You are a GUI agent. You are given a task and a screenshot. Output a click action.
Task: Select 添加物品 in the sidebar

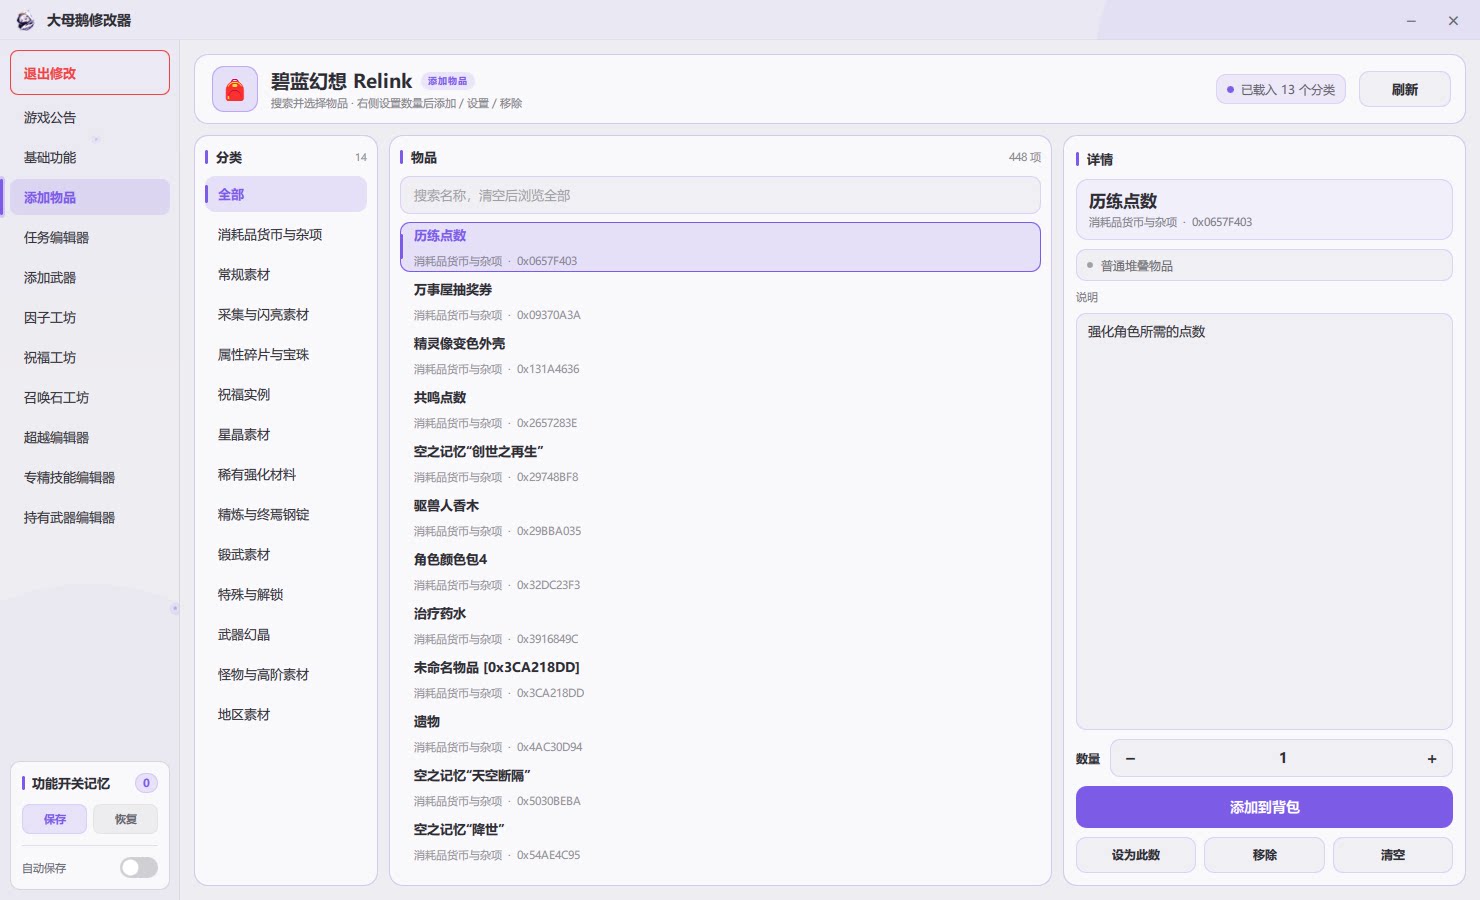pos(90,197)
